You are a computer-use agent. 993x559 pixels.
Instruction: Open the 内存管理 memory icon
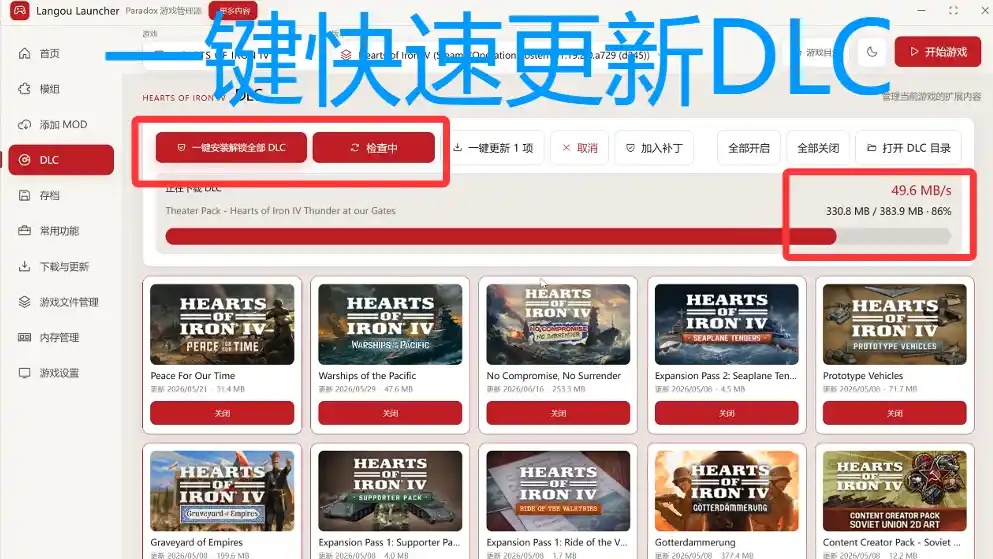24,337
